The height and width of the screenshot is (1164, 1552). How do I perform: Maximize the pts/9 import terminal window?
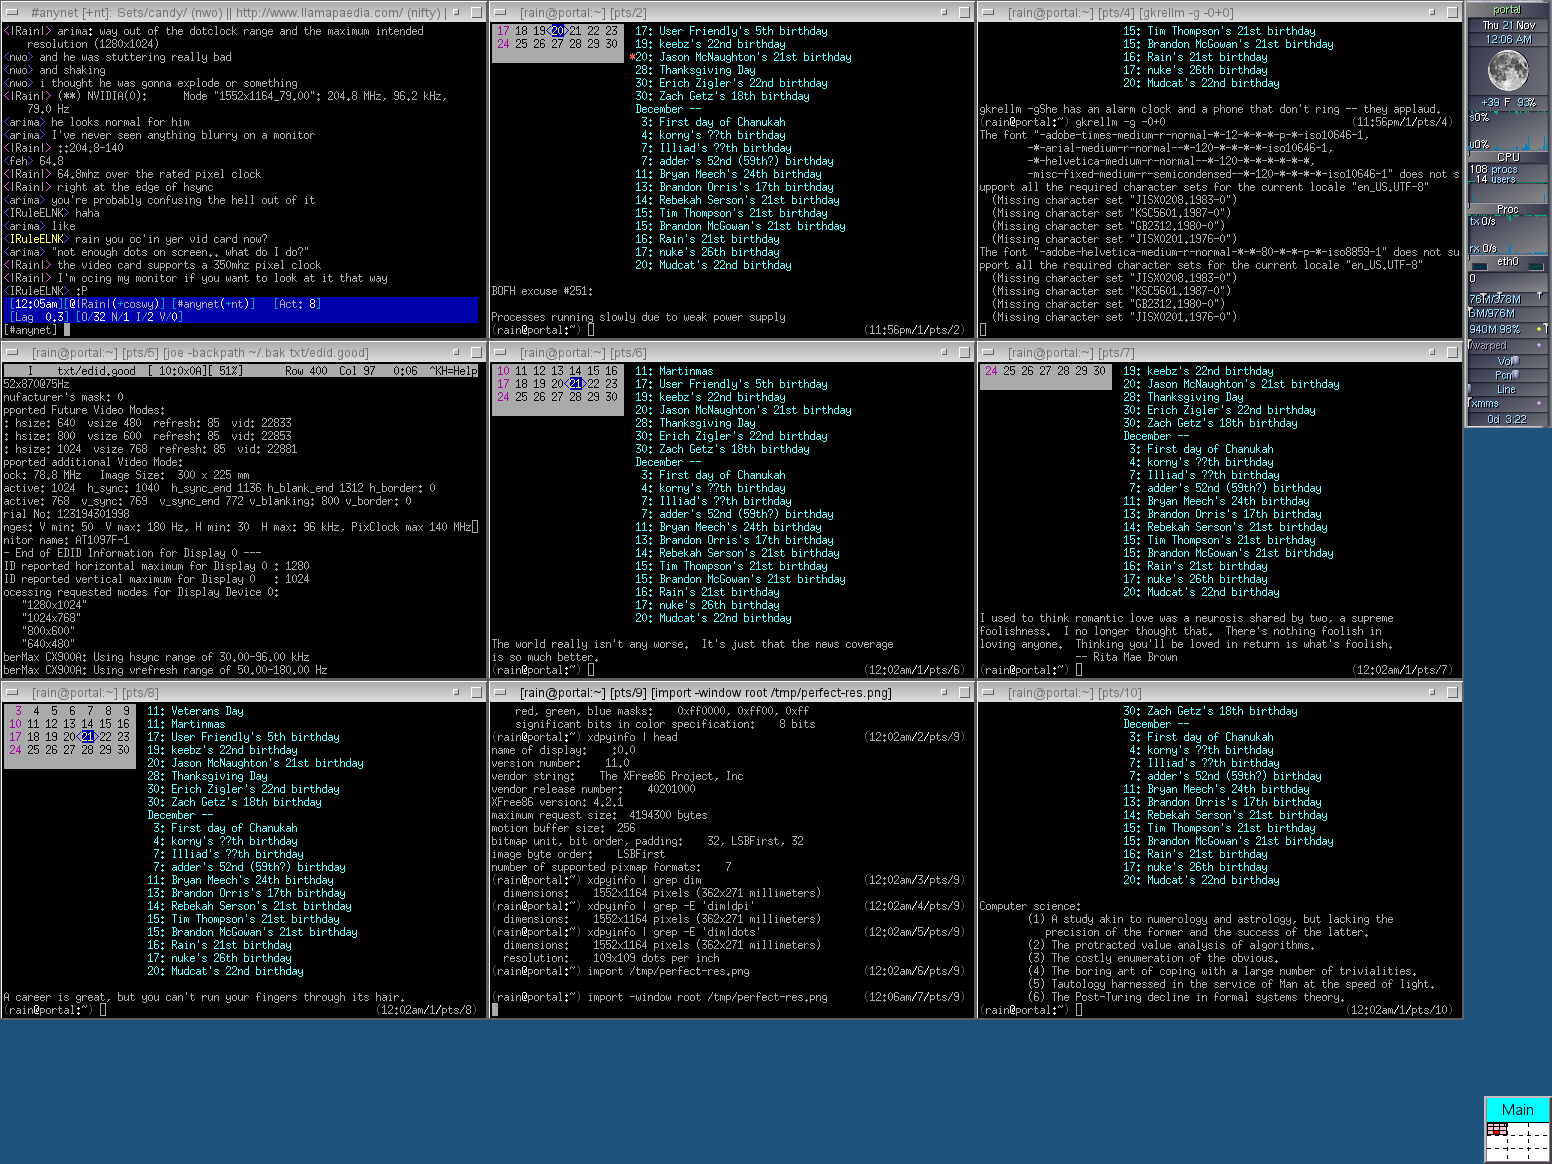[x=964, y=692]
